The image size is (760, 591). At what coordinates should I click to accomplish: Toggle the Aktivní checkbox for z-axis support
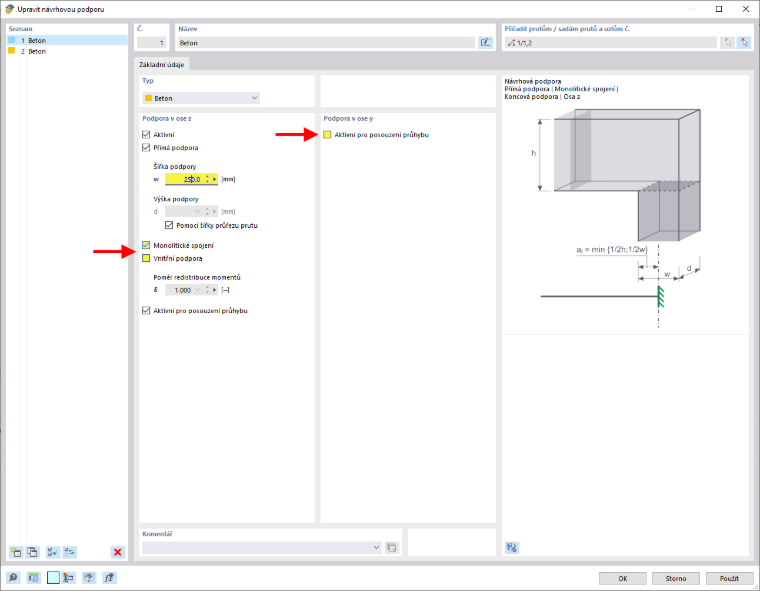(x=146, y=134)
